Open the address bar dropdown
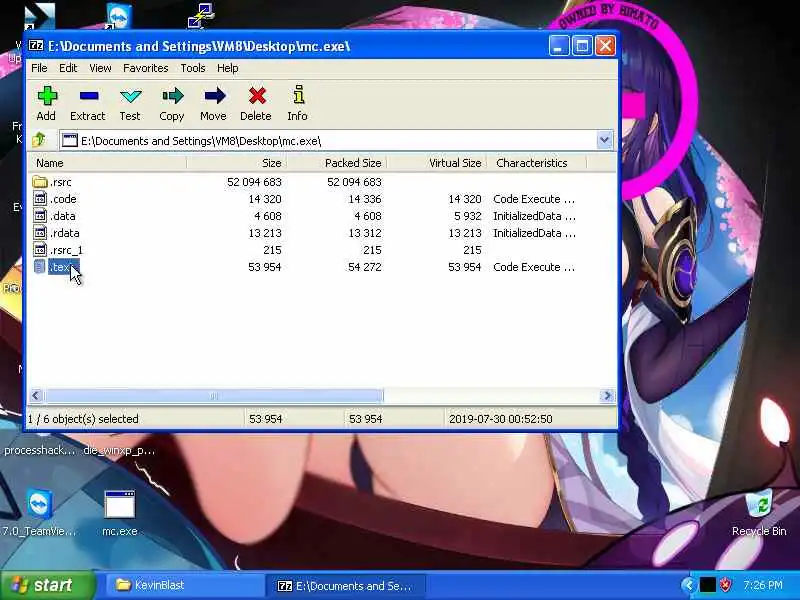The image size is (800, 600). coord(605,140)
